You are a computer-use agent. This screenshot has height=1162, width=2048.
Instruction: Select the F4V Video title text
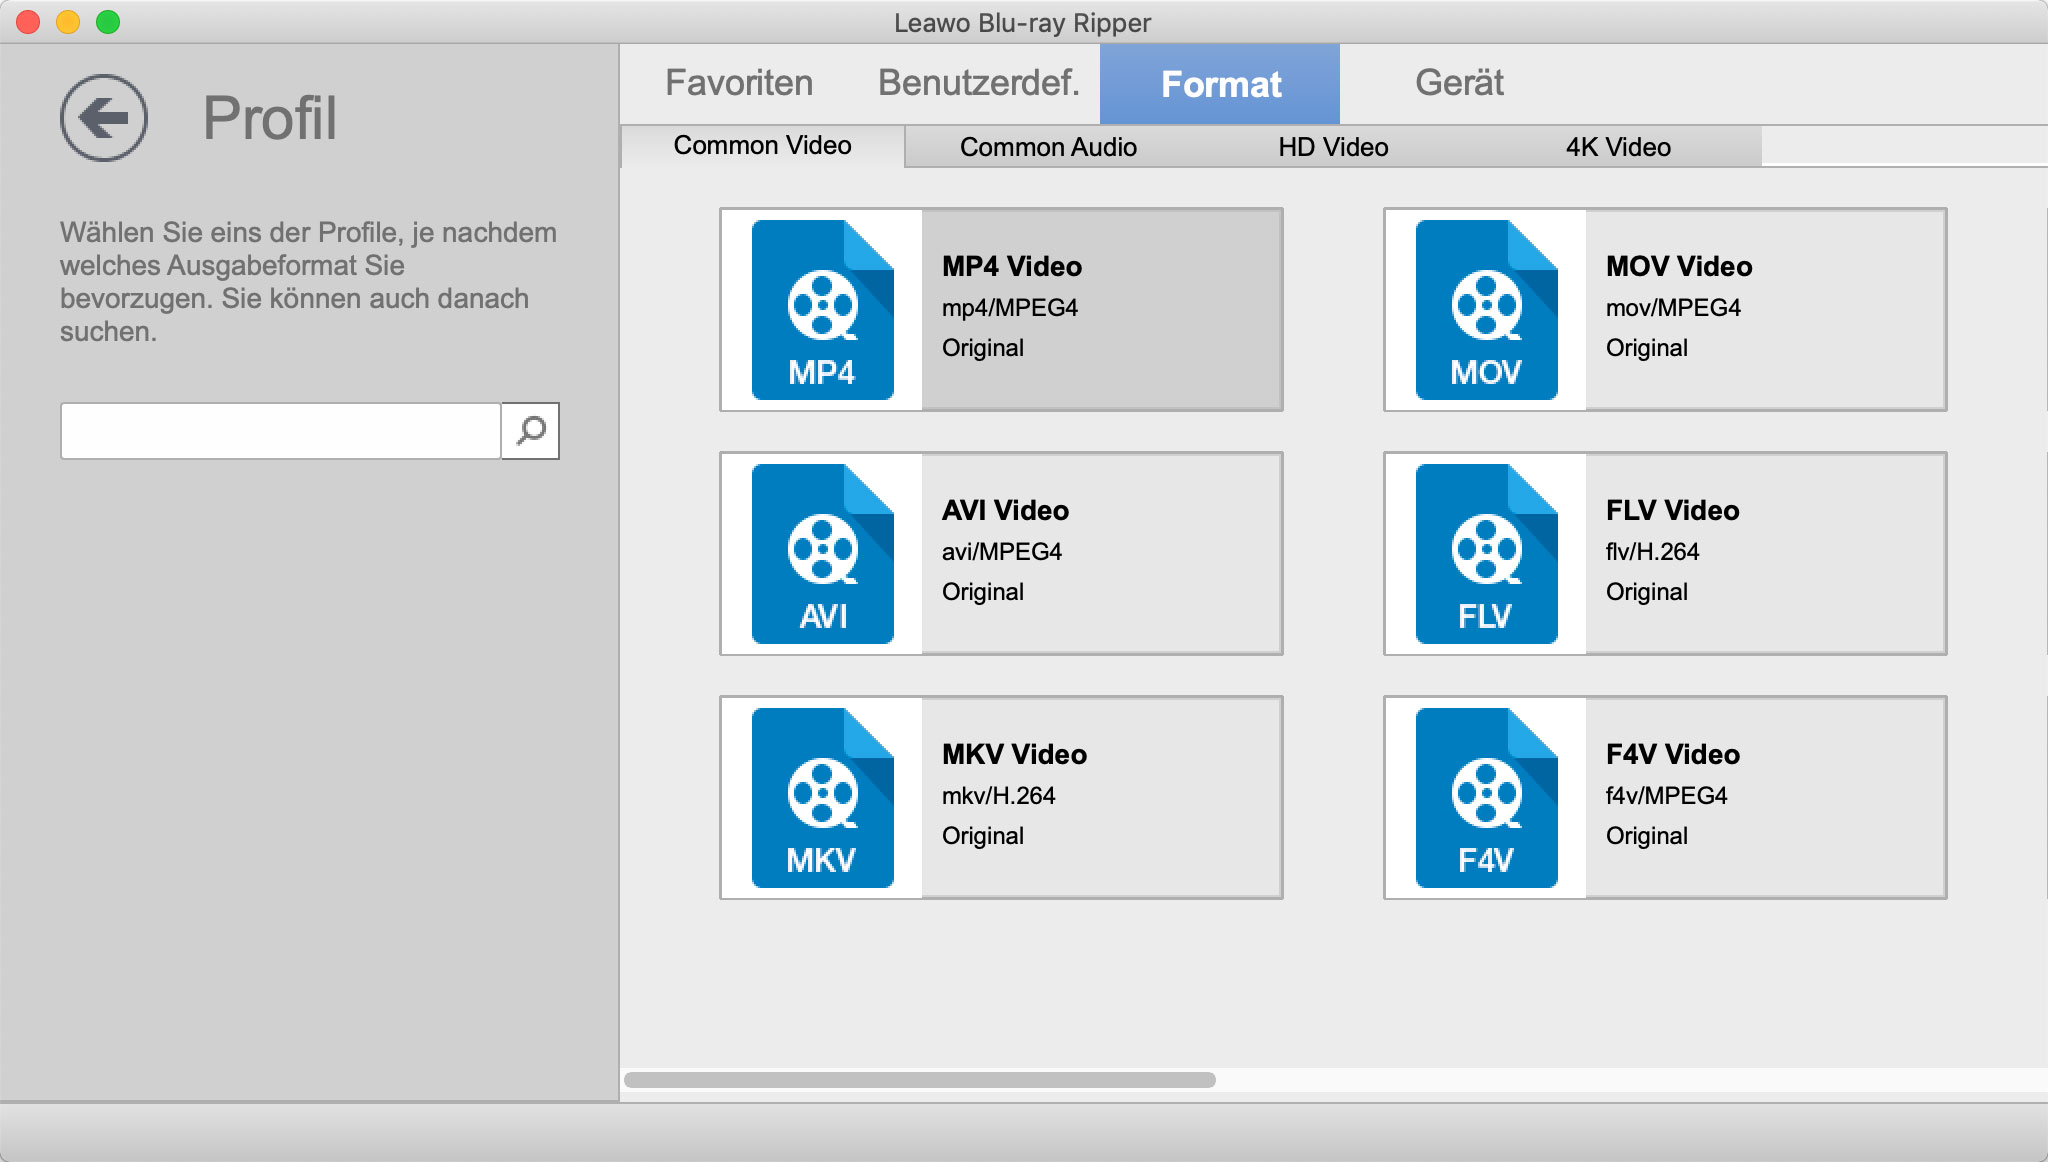tap(1672, 754)
